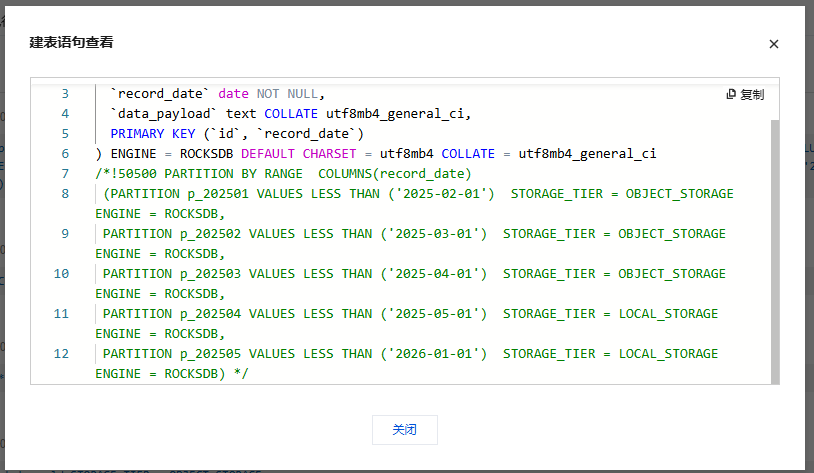Click partition name p_202505
The image size is (814, 473).
210,354
